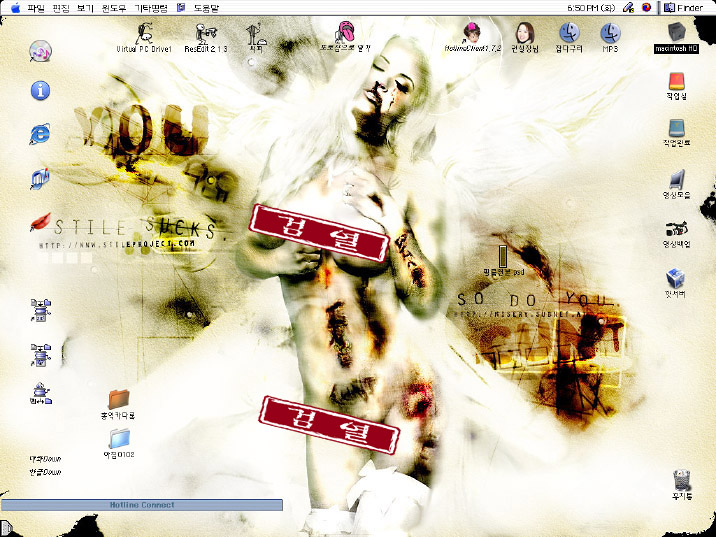Open the 도움말 (Help) menu

tap(207, 7)
